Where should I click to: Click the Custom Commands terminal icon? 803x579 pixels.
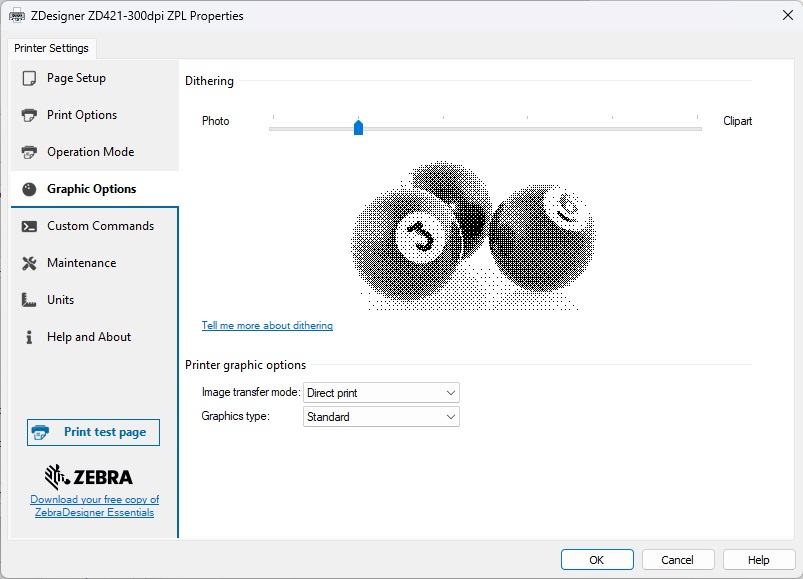pos(29,226)
